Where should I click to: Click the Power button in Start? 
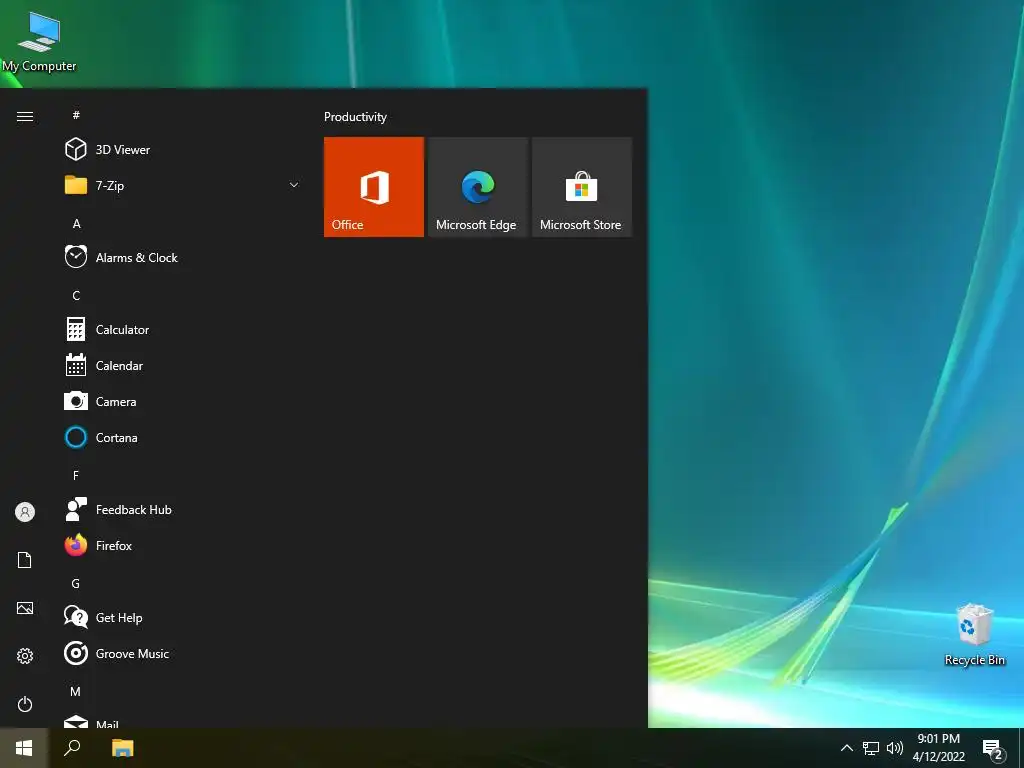point(25,704)
